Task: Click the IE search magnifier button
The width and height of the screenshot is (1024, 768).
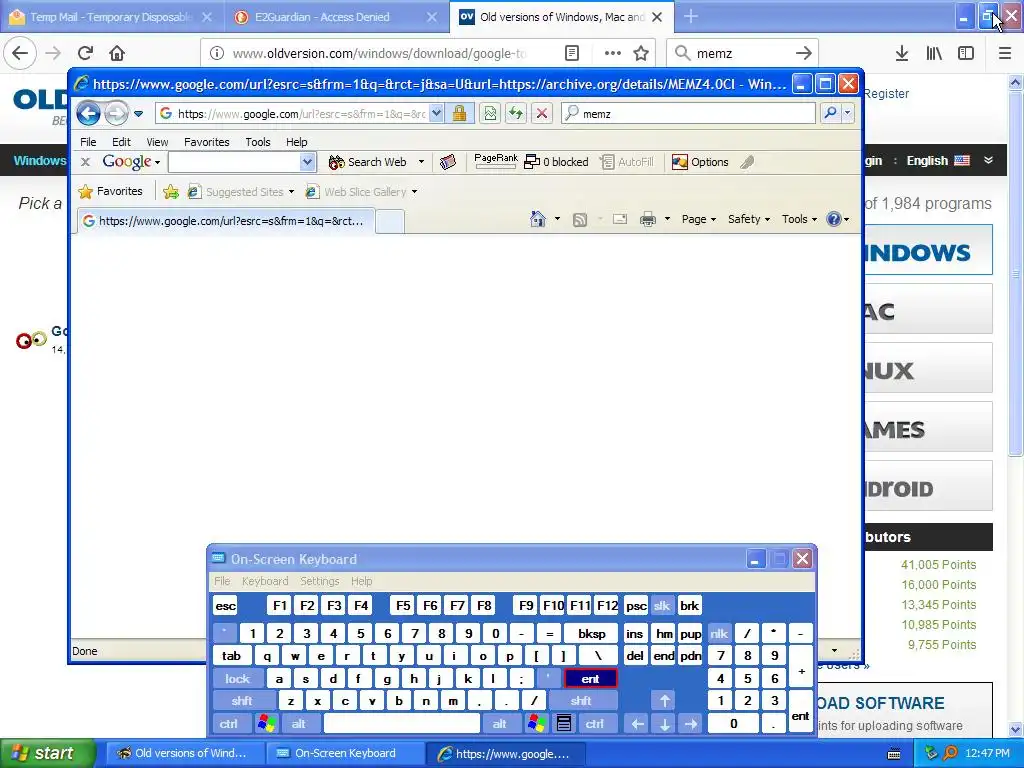Action: coord(830,114)
